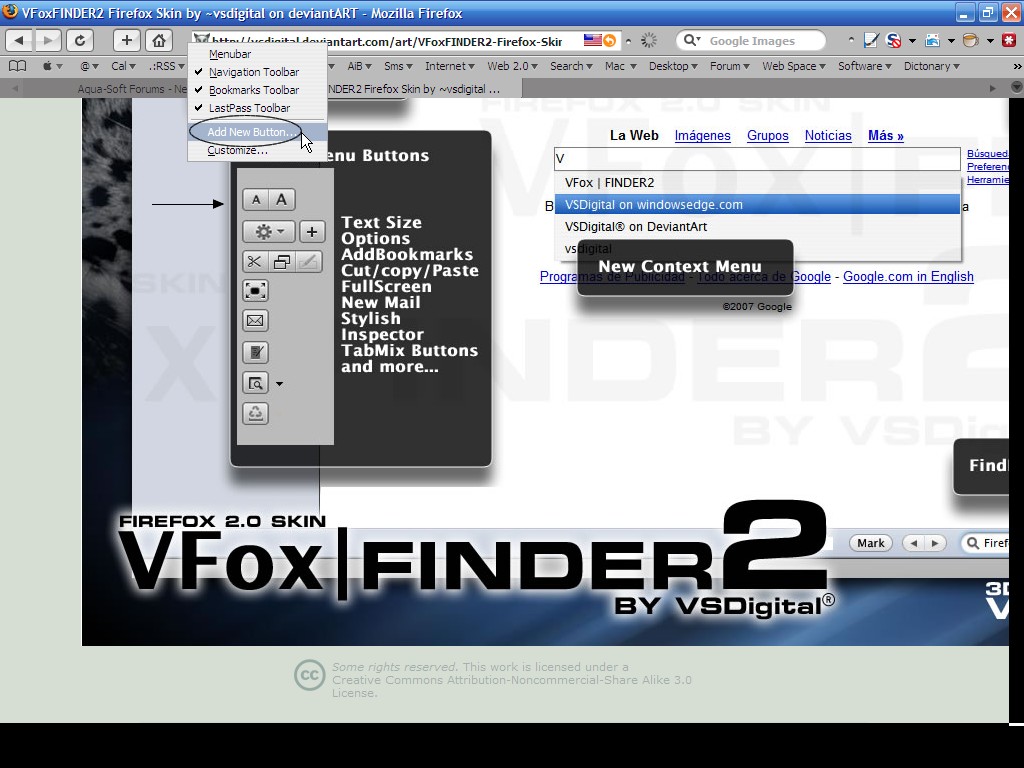Click the loading throbber spinner icon
Image resolution: width=1024 pixels, height=768 pixels.
(x=648, y=40)
